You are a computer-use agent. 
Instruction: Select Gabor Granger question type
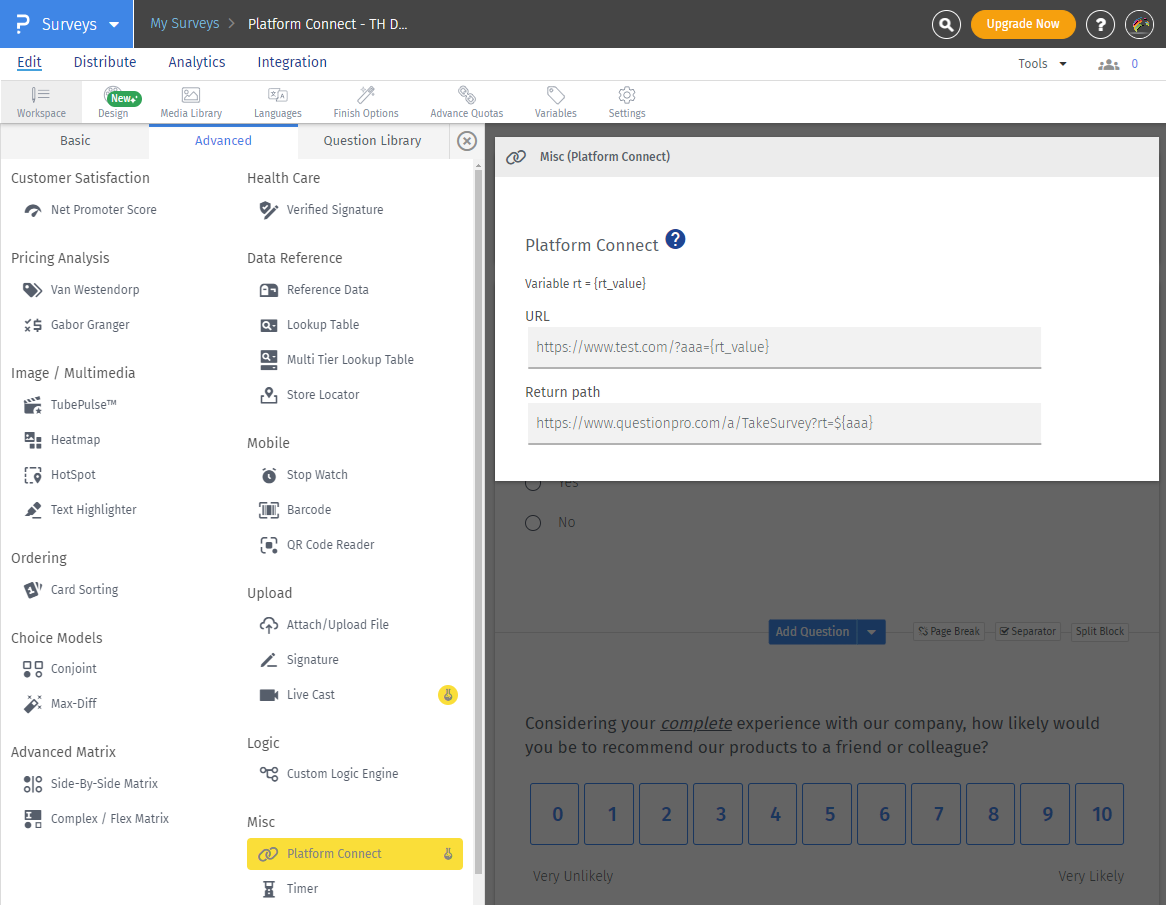point(76,324)
